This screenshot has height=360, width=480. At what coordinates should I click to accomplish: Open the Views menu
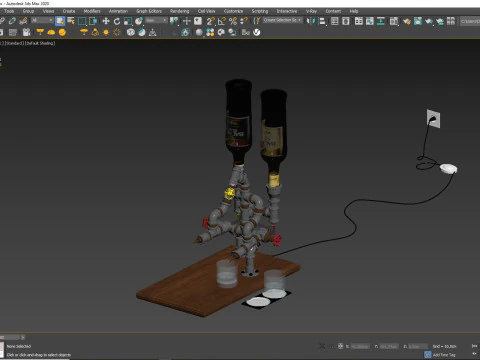[x=48, y=11]
